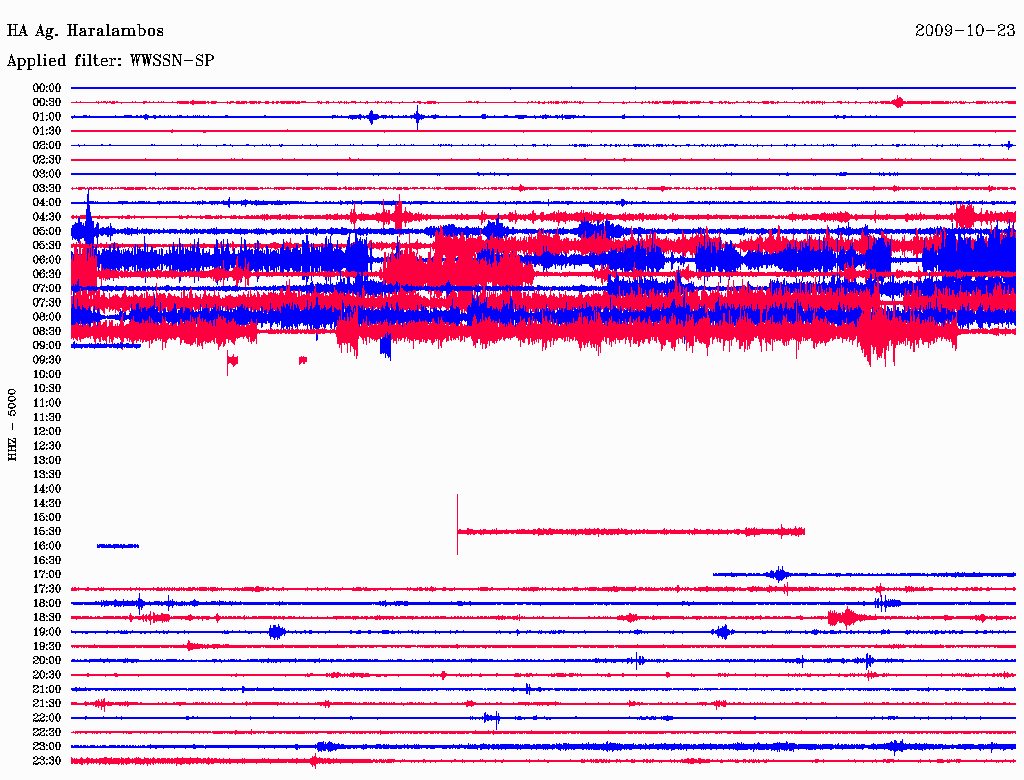Select the '10:30' time label
The image size is (1024, 780).
pos(47,388)
